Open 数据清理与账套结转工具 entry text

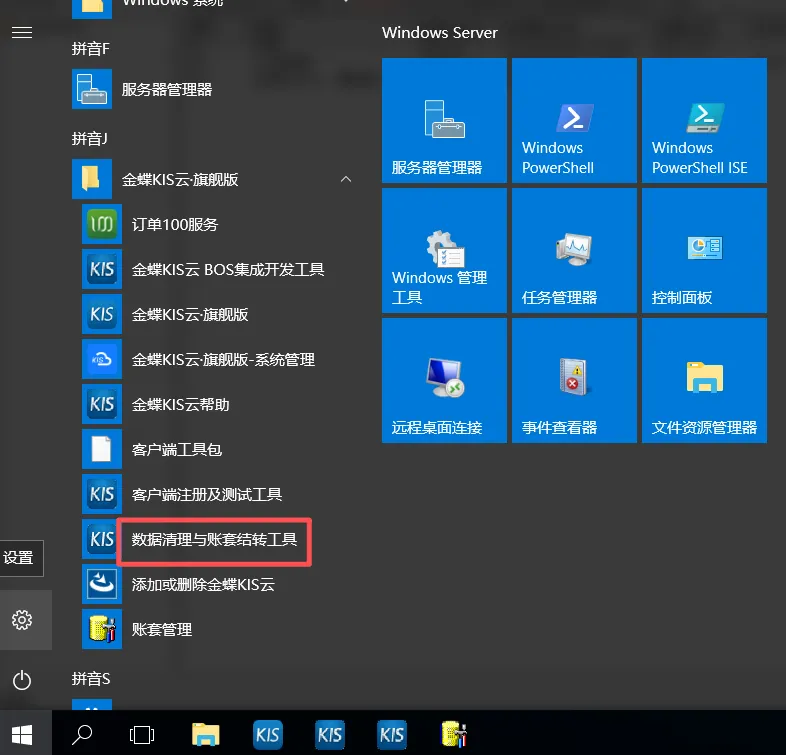point(214,540)
